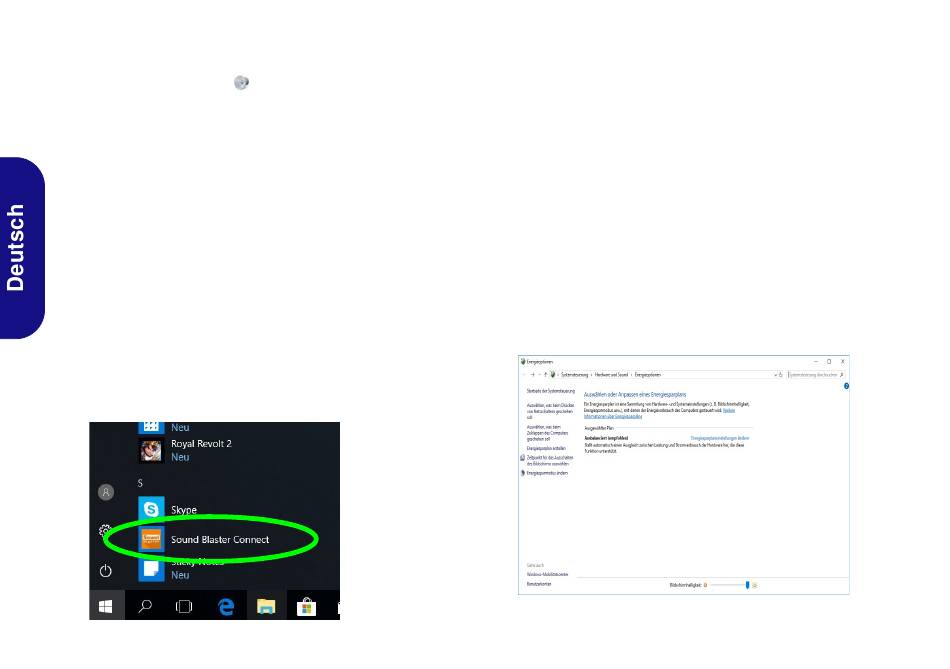Launch Skype from the Start menu list

(168, 510)
